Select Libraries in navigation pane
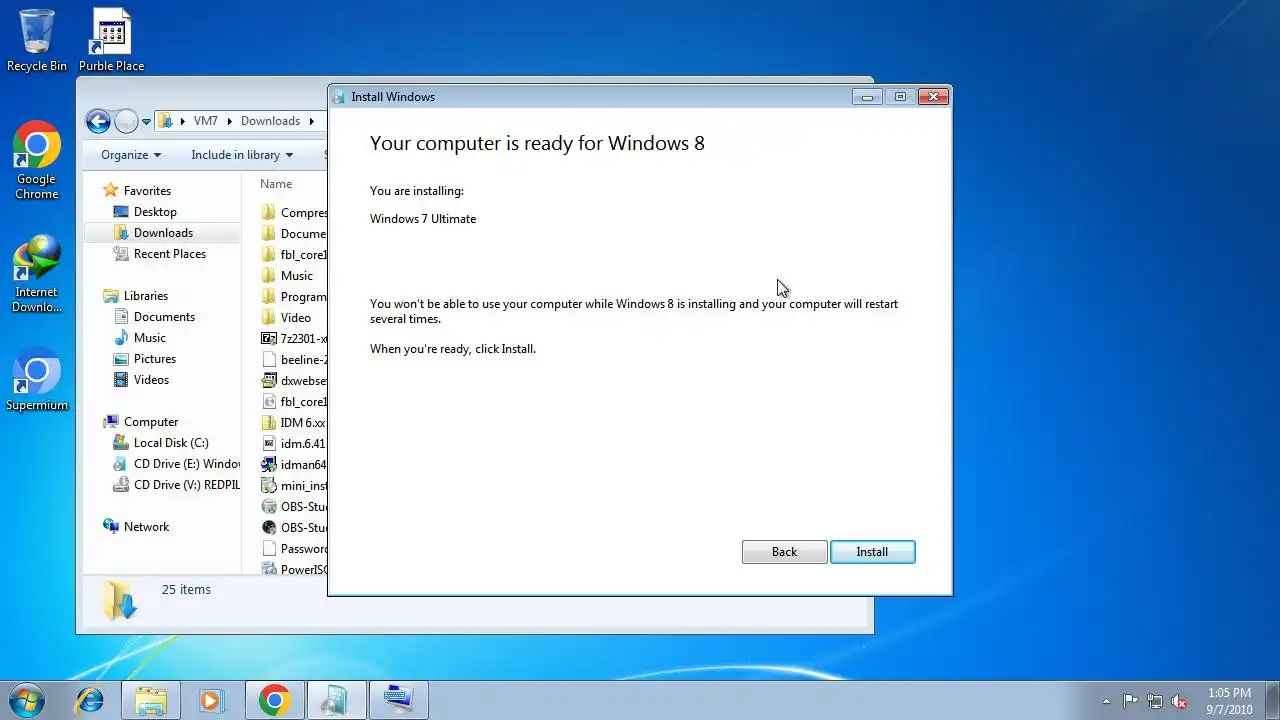The height and width of the screenshot is (720, 1280). [146, 296]
